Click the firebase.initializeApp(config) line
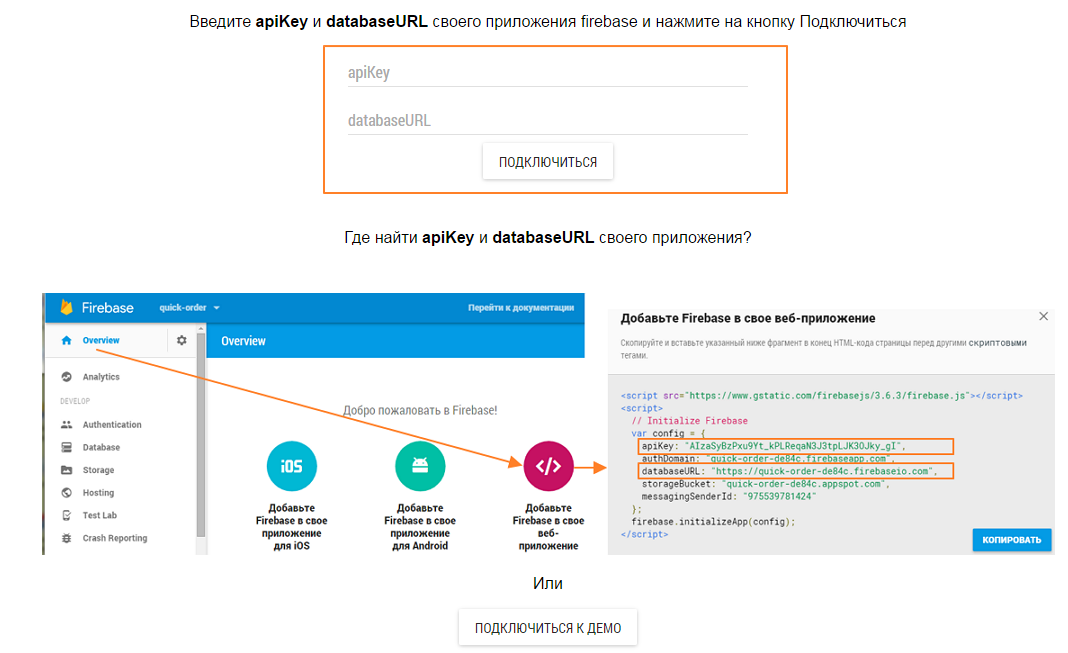This screenshot has width=1068, height=653. [713, 522]
